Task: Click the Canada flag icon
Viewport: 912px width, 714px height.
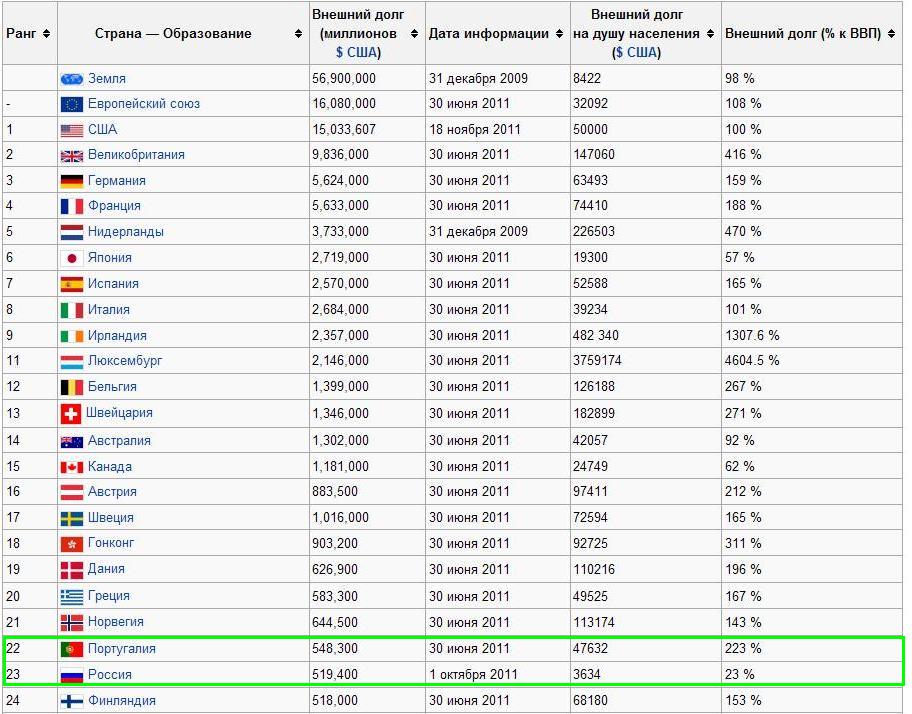Action: [71, 467]
